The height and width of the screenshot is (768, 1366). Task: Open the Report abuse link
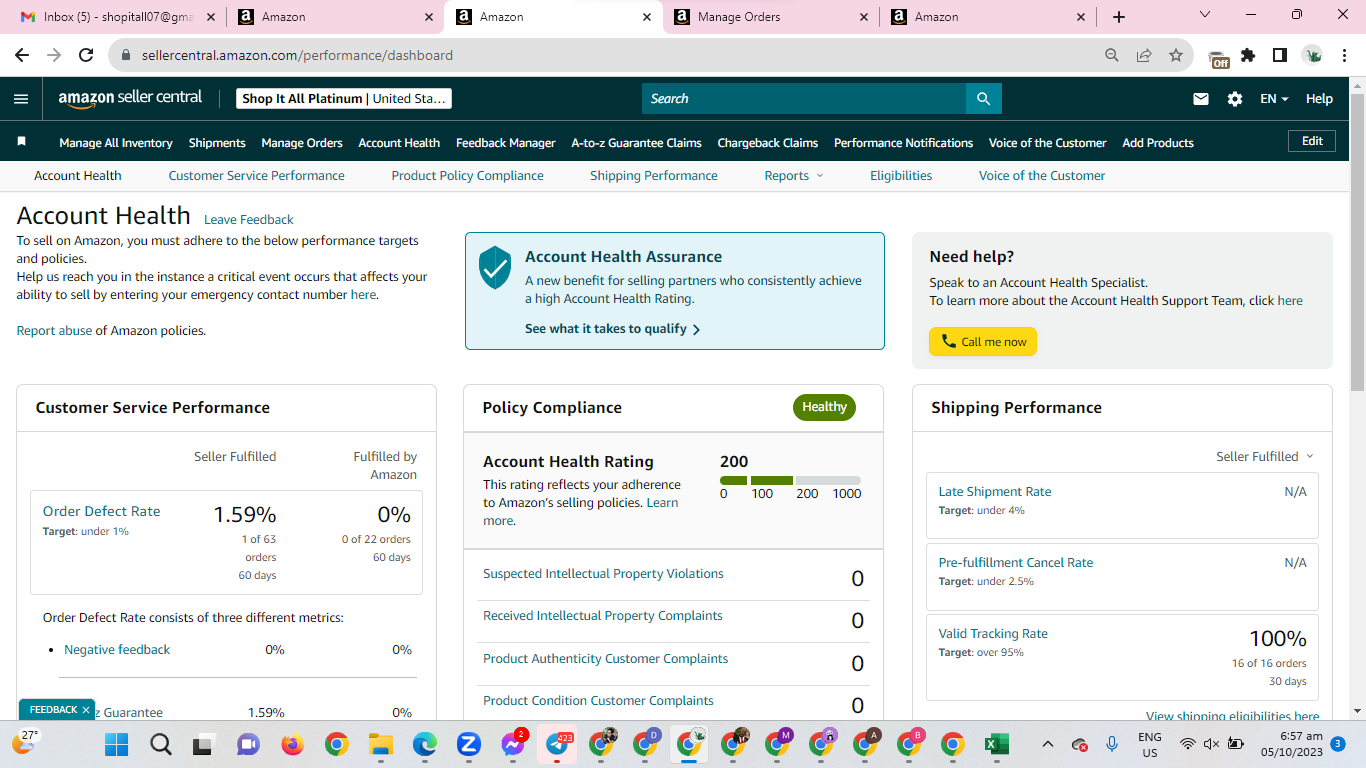[54, 331]
